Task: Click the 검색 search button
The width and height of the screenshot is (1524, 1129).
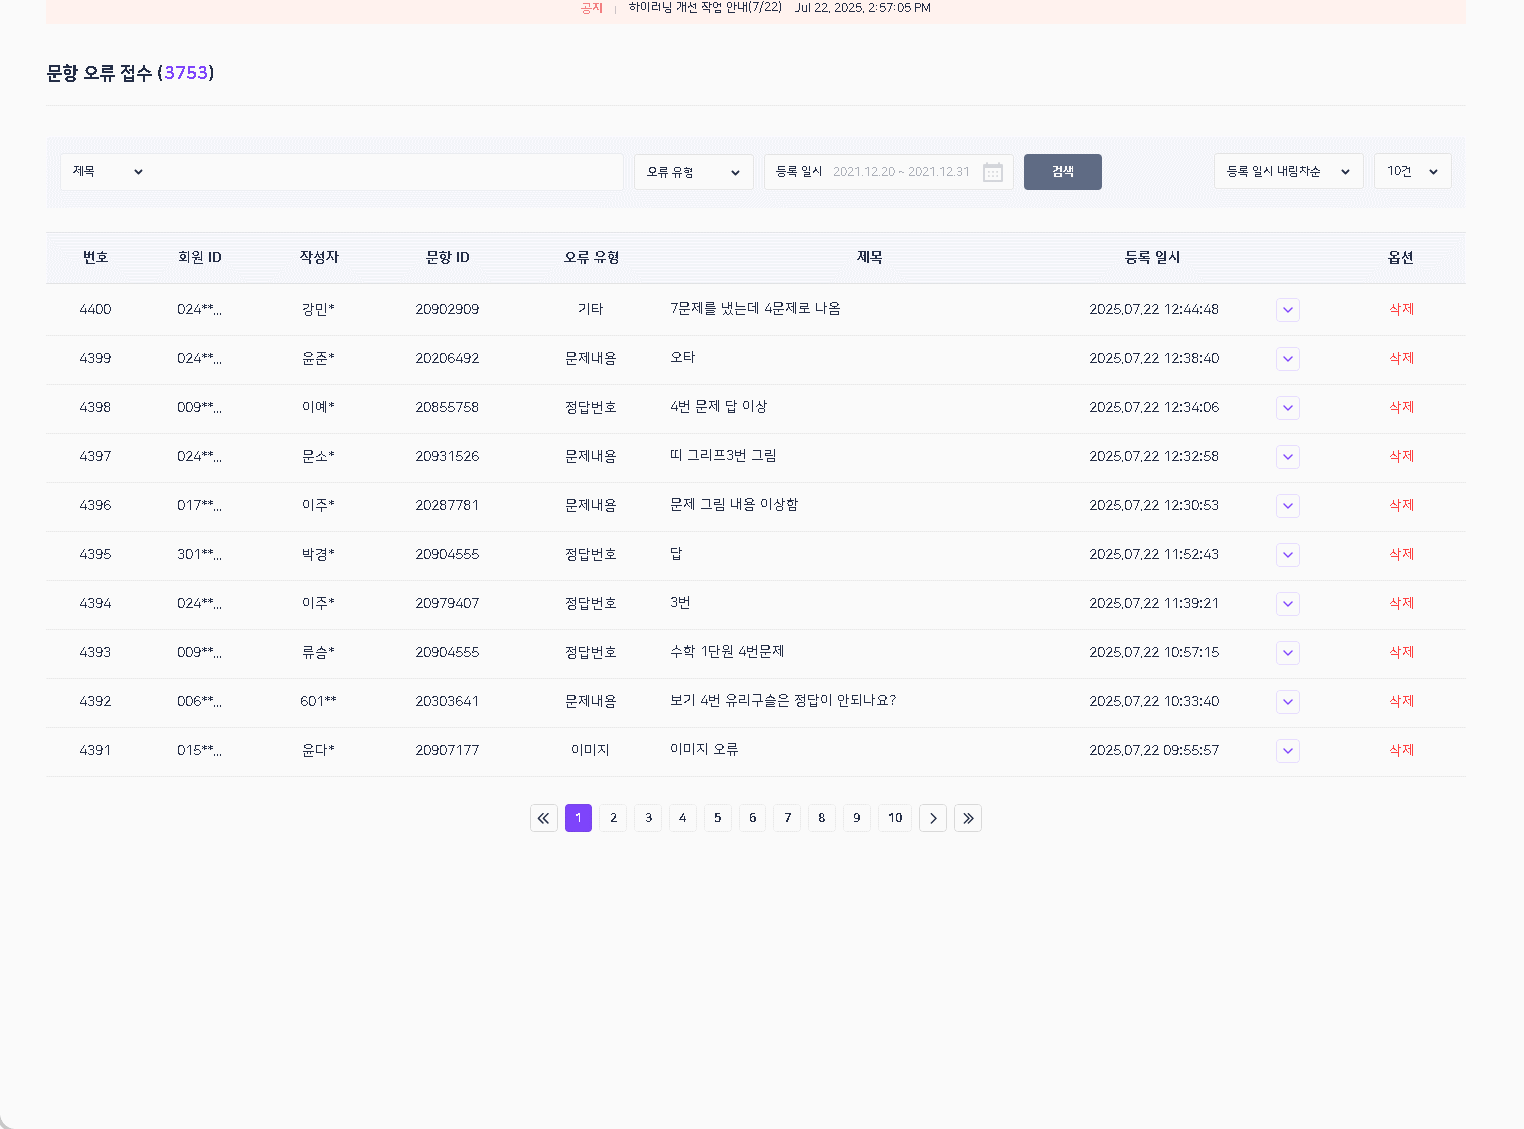Action: point(1062,172)
